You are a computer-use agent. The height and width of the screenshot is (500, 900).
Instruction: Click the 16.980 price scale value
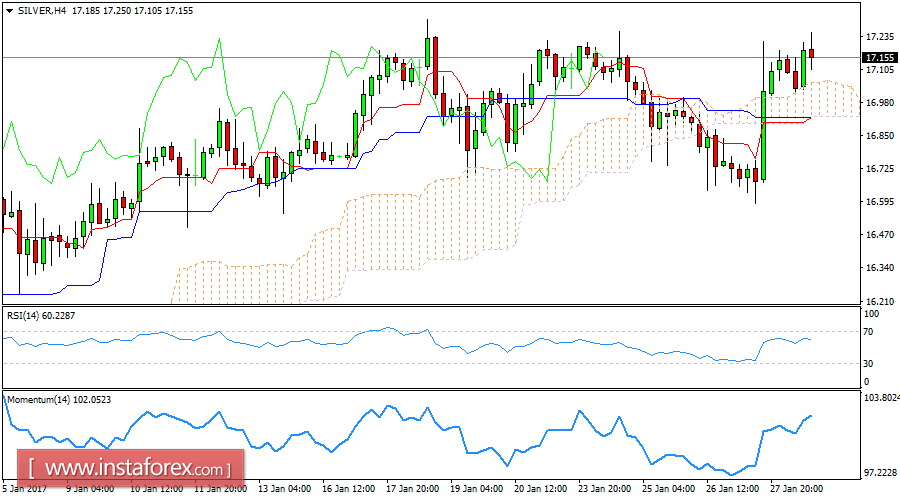coord(879,103)
